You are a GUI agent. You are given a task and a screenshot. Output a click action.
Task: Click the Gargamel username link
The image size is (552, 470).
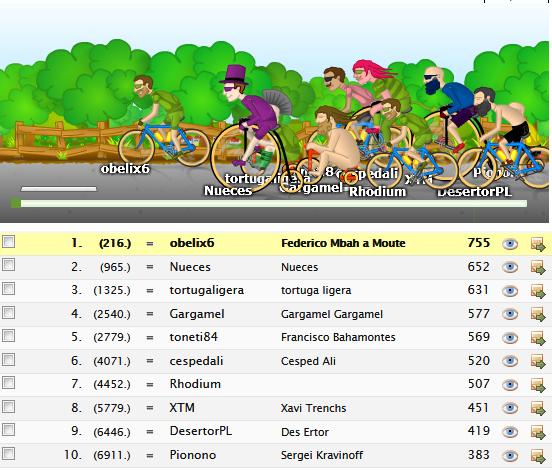pyautogui.click(x=197, y=314)
